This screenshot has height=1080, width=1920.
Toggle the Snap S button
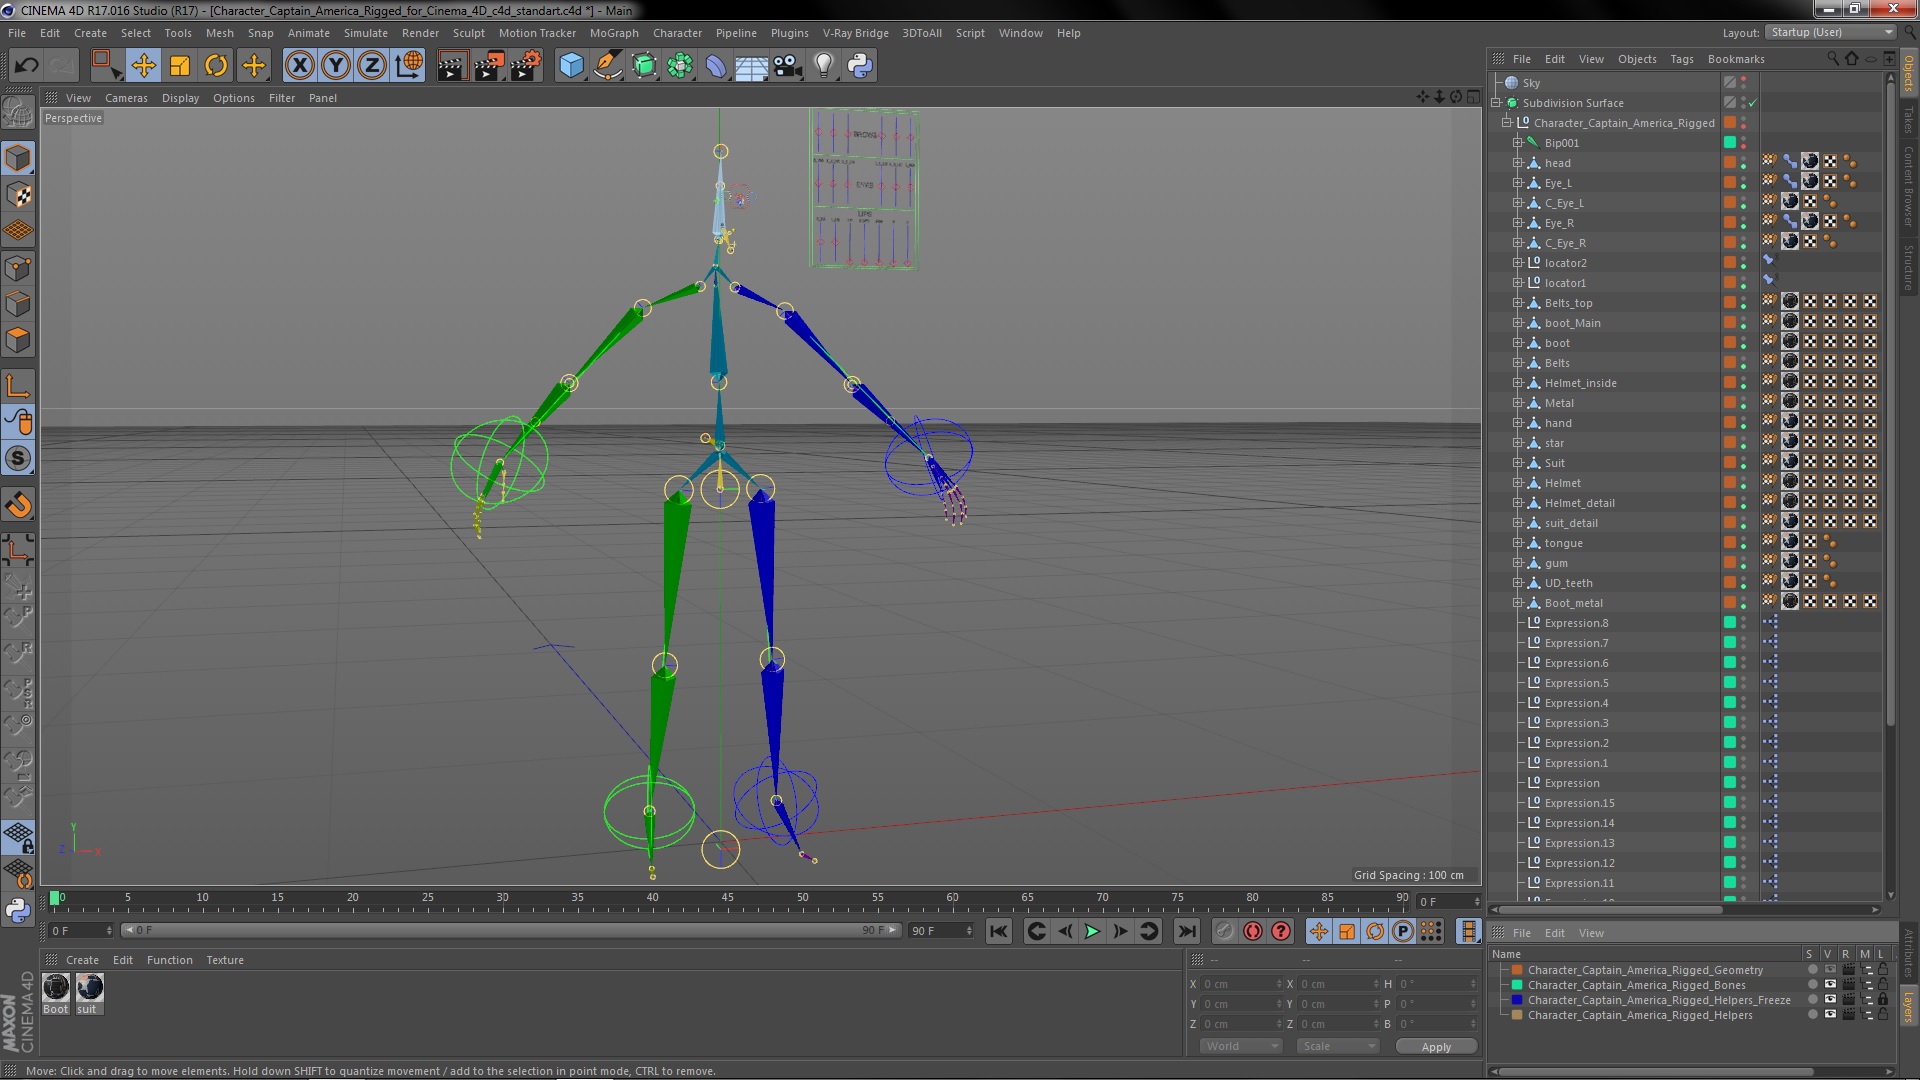pos(18,459)
